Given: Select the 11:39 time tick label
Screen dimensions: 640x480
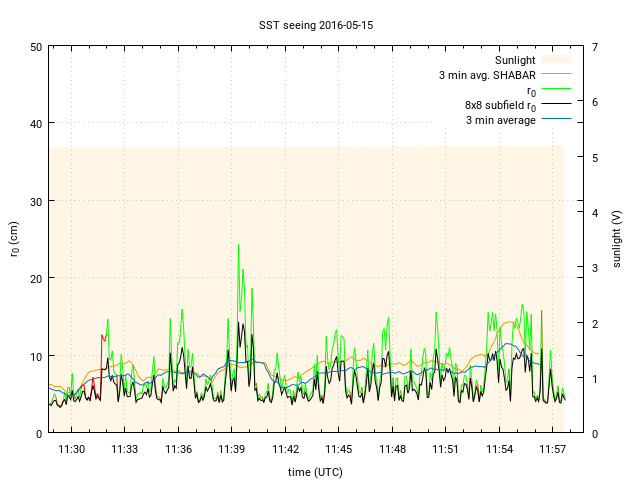Looking at the screenshot, I should [x=232, y=450].
